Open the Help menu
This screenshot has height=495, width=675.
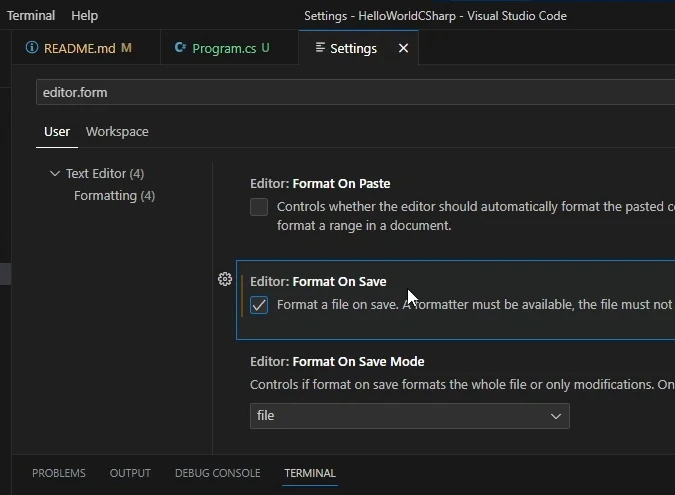click(x=85, y=15)
